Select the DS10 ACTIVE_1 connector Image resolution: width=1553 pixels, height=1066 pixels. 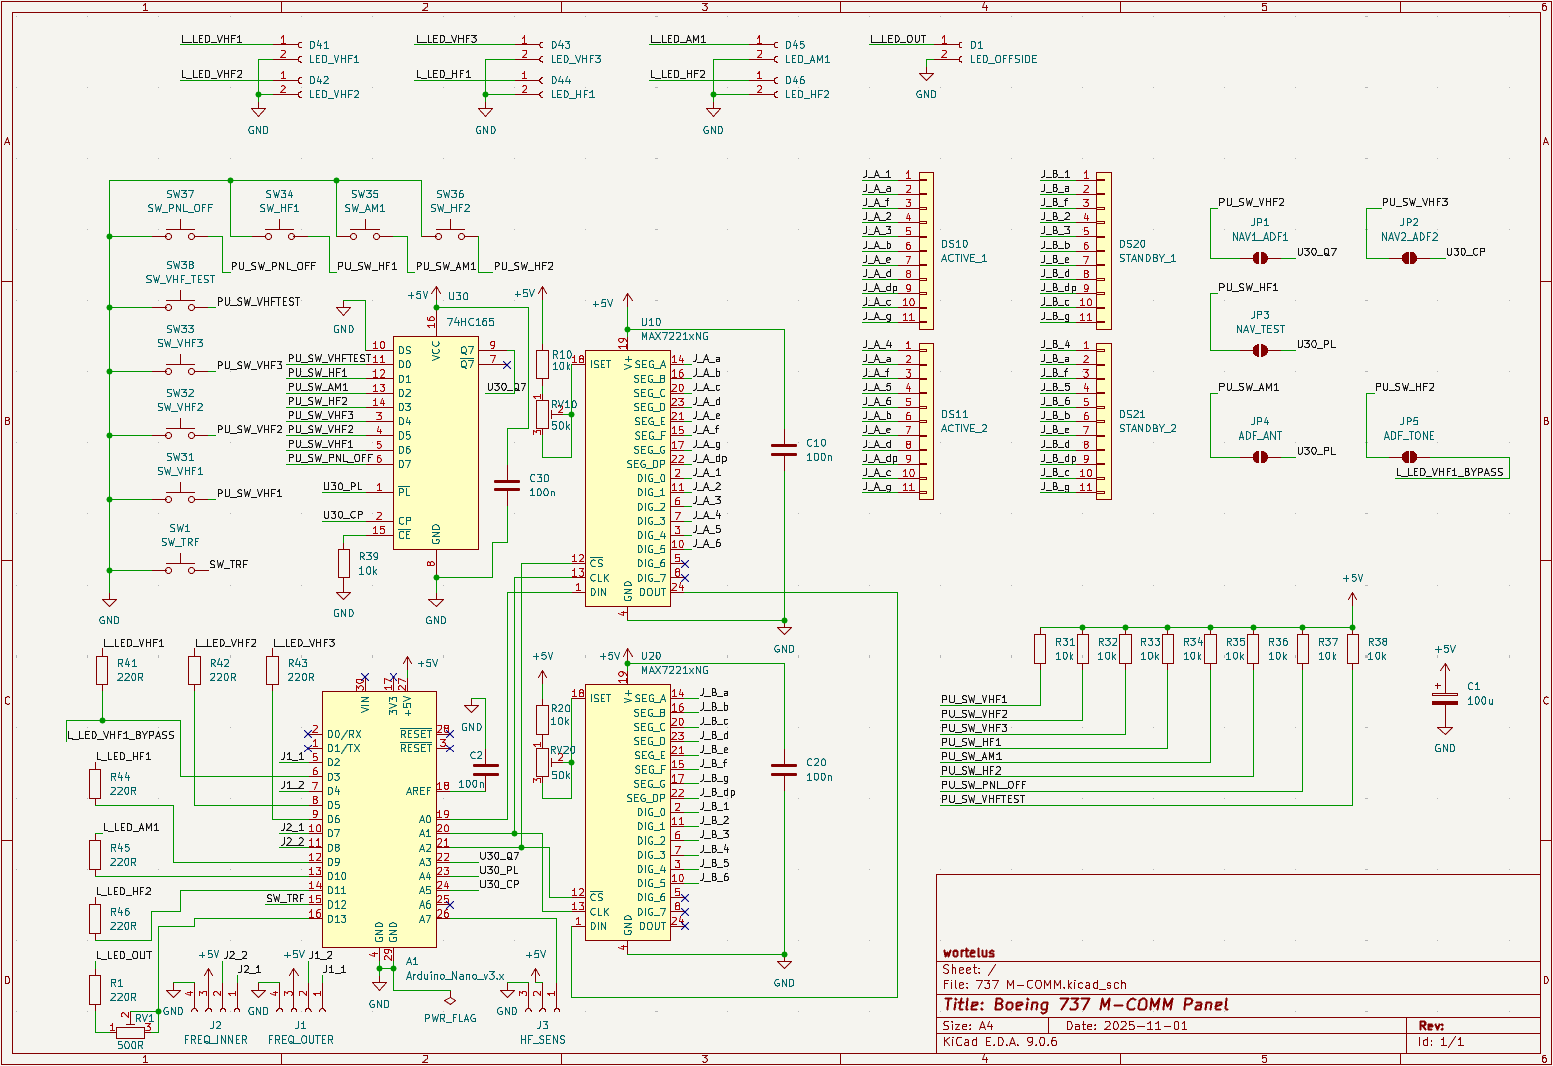click(927, 250)
